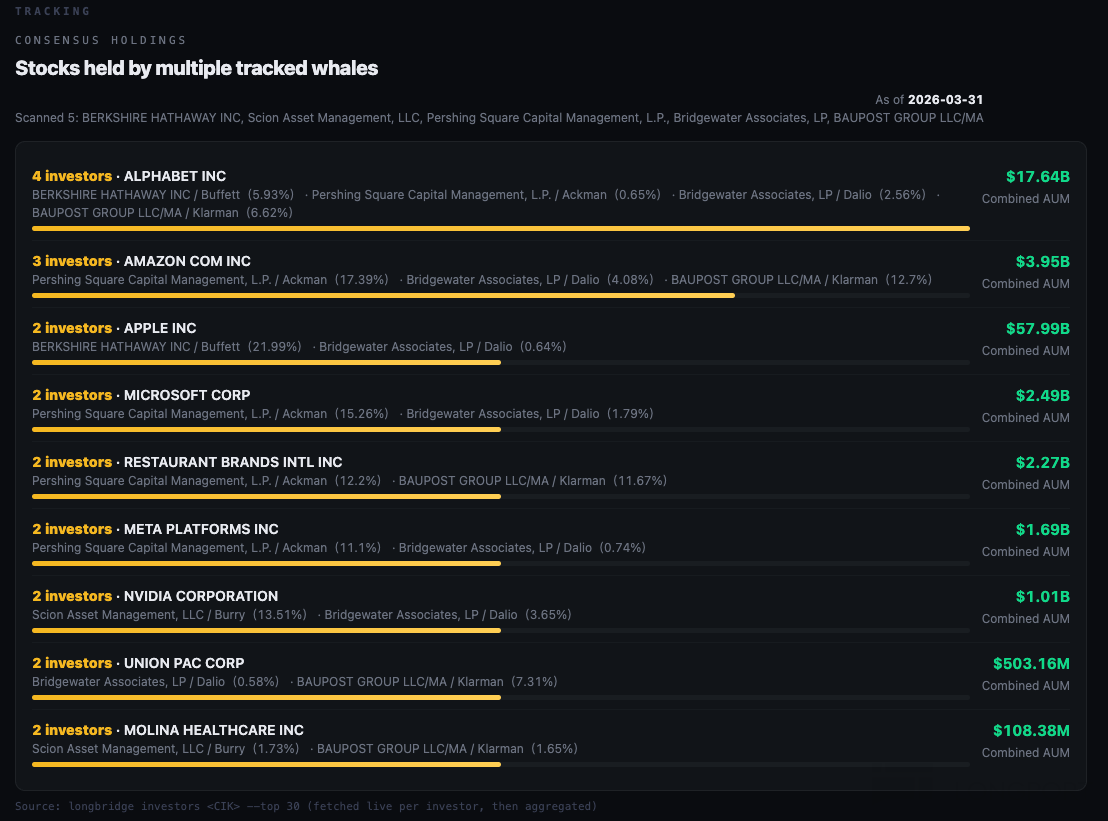Click the $503.16M combined AUM value

pyautogui.click(x=1031, y=663)
